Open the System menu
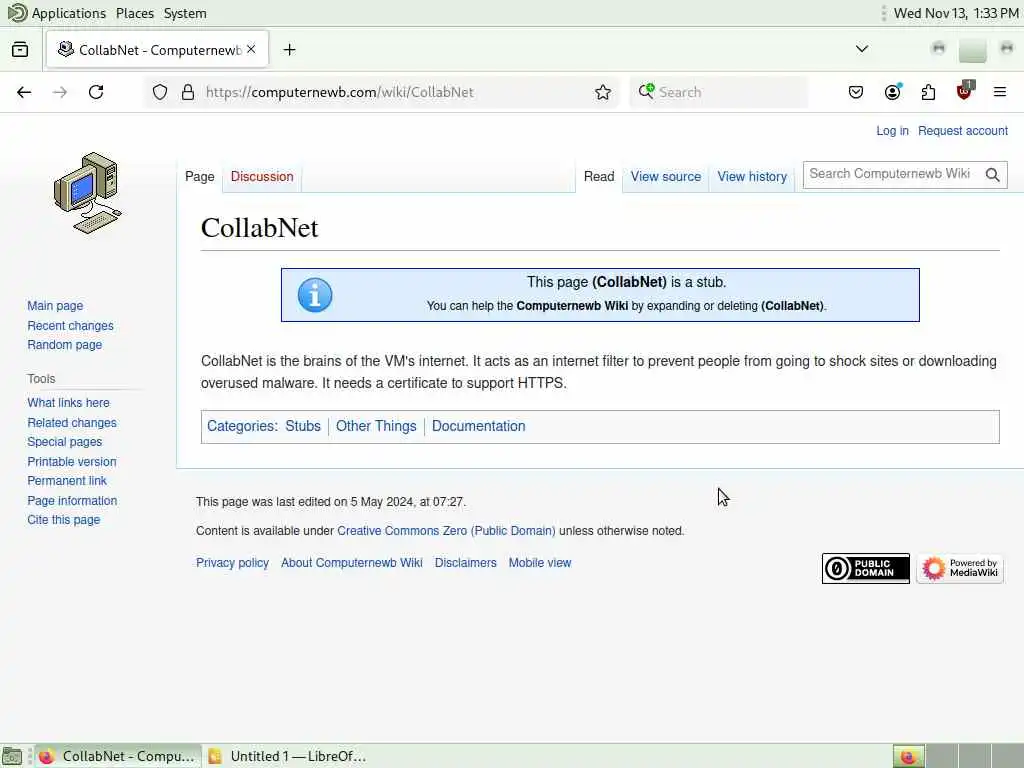This screenshot has height=768, width=1024. click(185, 13)
